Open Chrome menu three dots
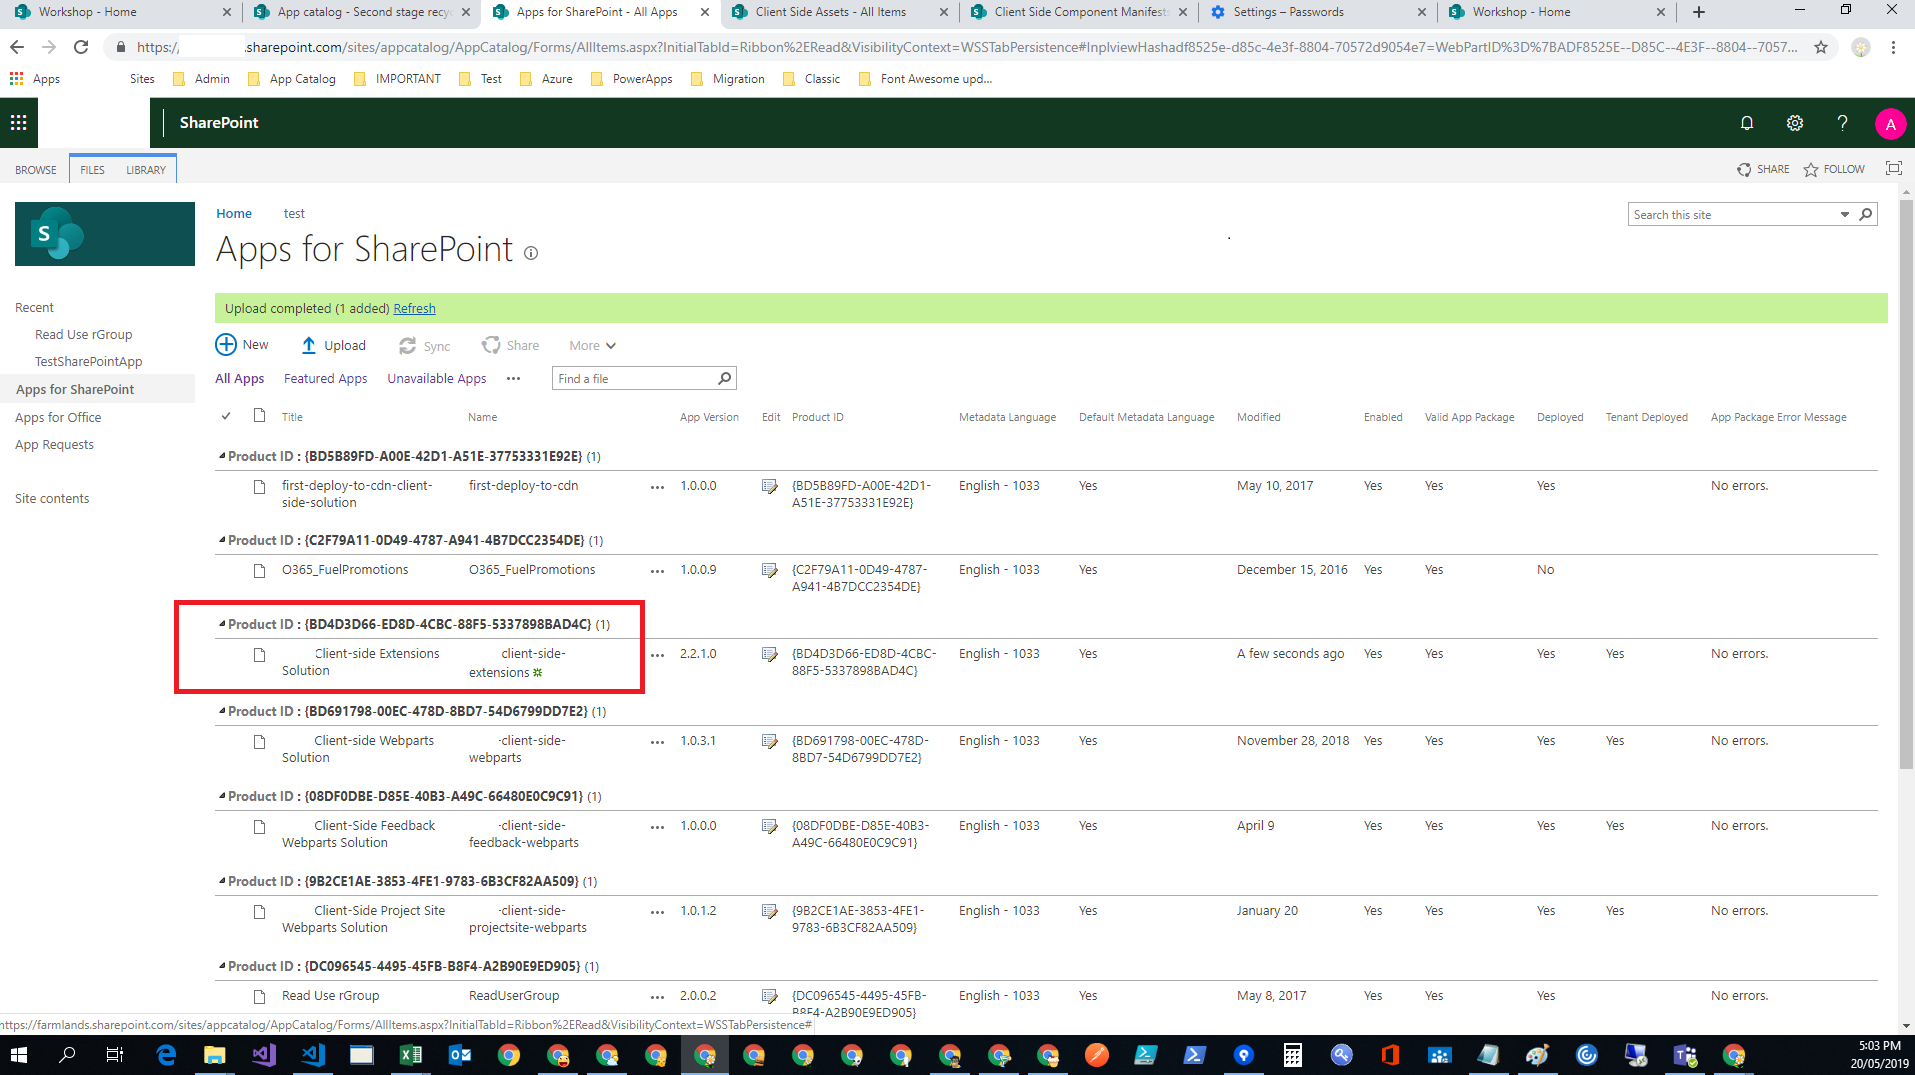 point(1893,47)
